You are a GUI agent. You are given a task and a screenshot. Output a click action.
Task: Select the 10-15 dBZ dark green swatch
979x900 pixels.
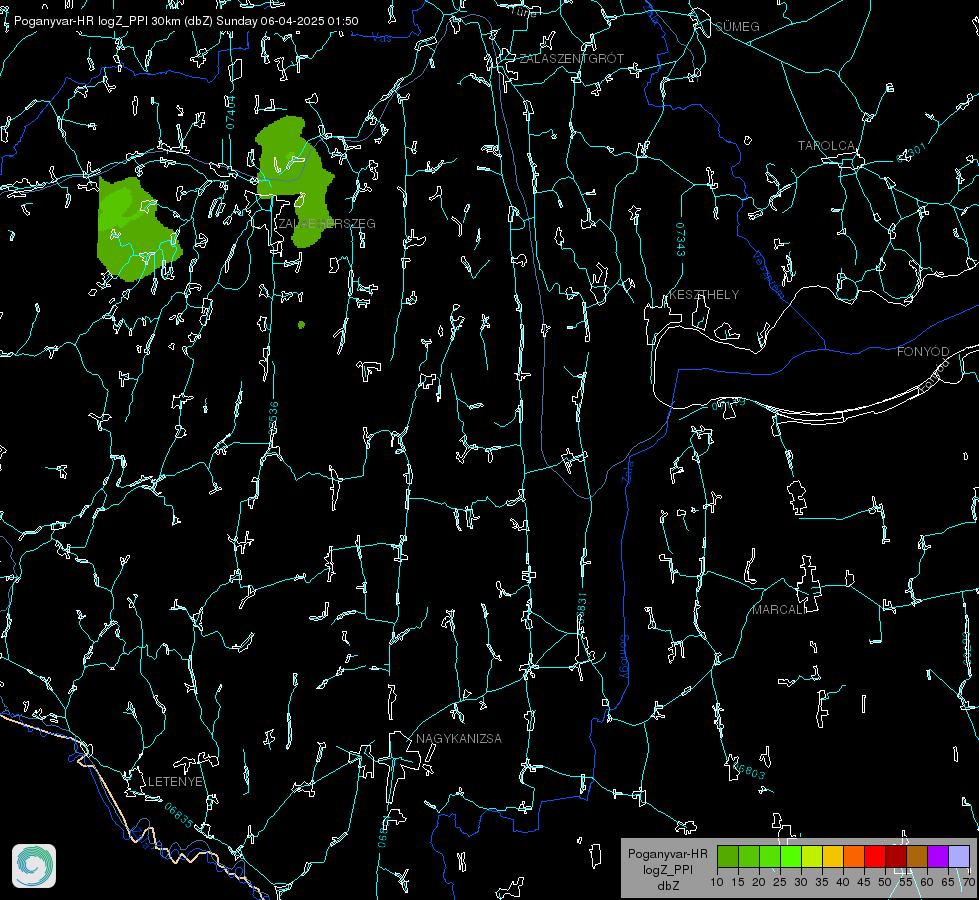tap(728, 856)
